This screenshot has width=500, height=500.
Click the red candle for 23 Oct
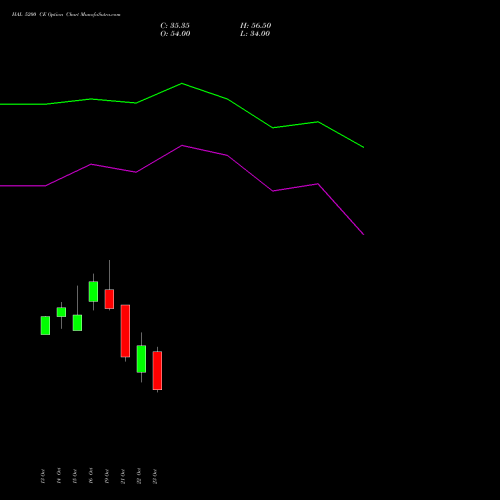[157, 370]
